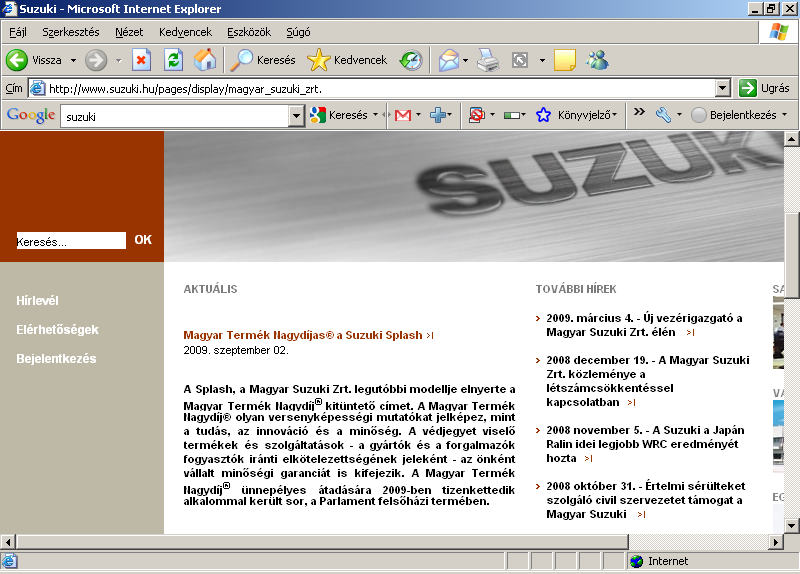Open the Mail envelope icon
The image size is (800, 574).
coord(449,60)
